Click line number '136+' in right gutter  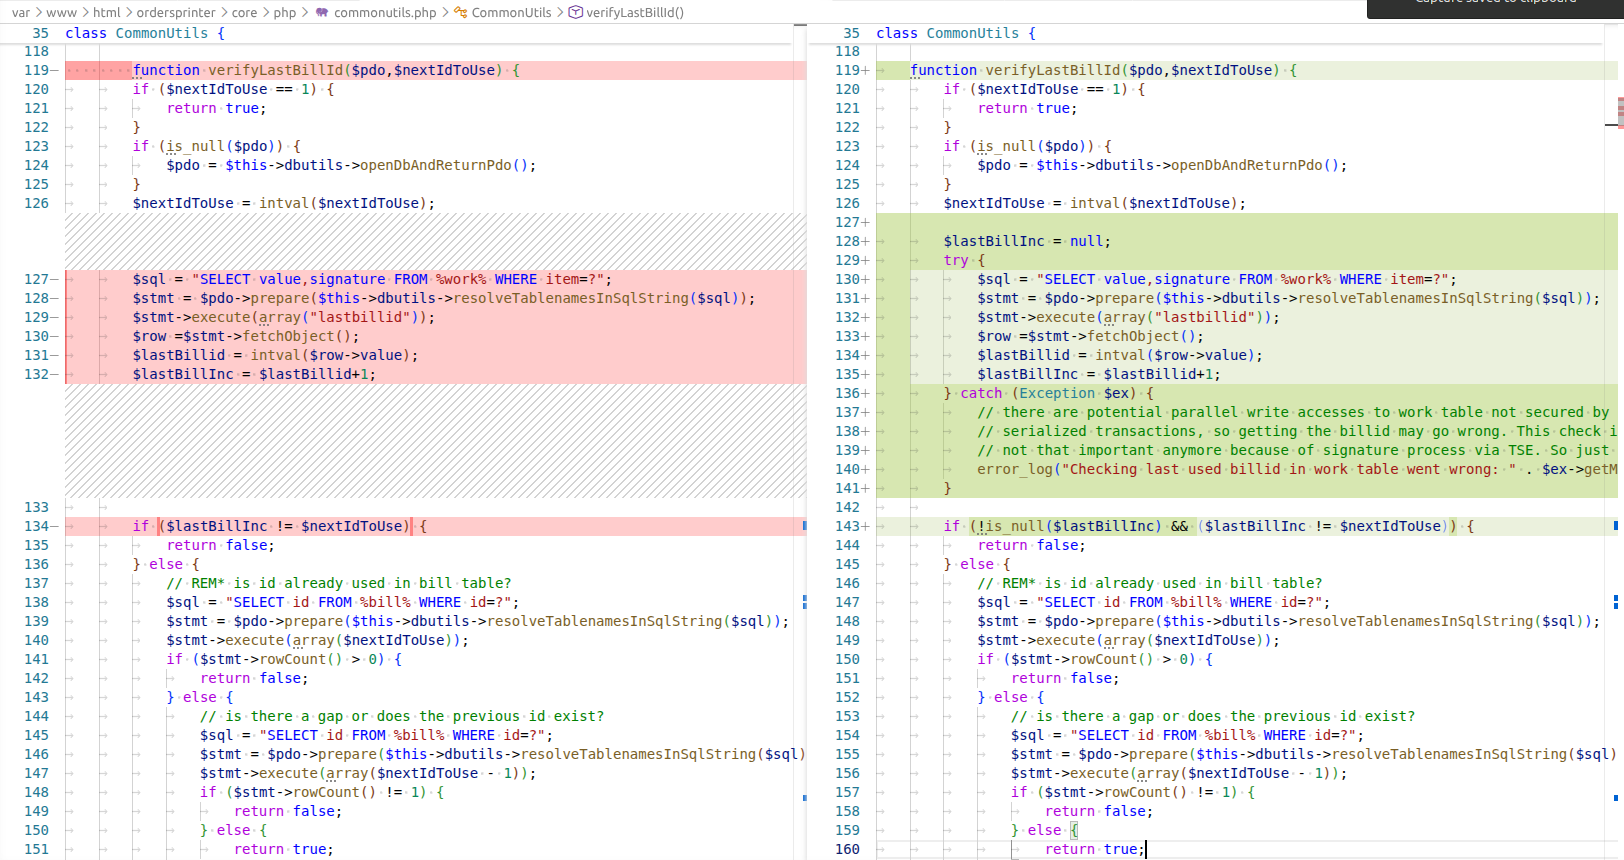click(852, 393)
